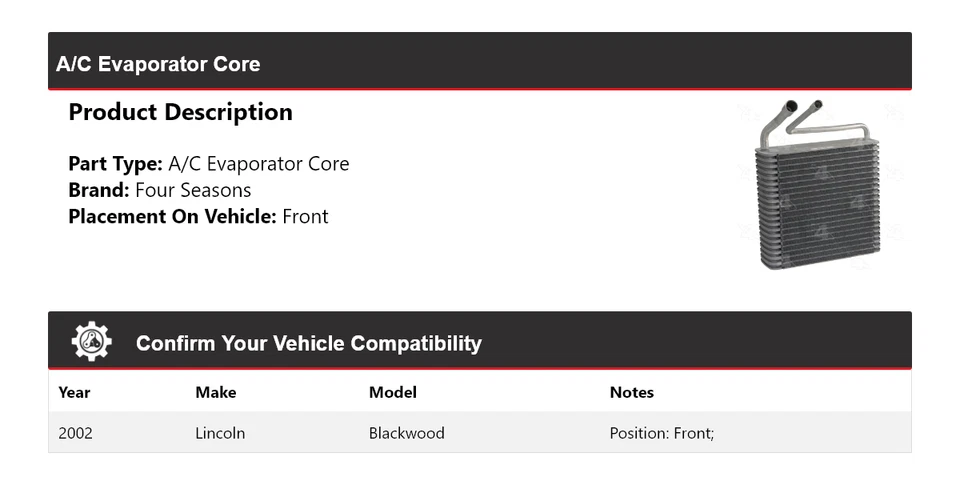This screenshot has width=960, height=485.
Task: Click the Position: Front; notes cell
Action: click(661, 433)
